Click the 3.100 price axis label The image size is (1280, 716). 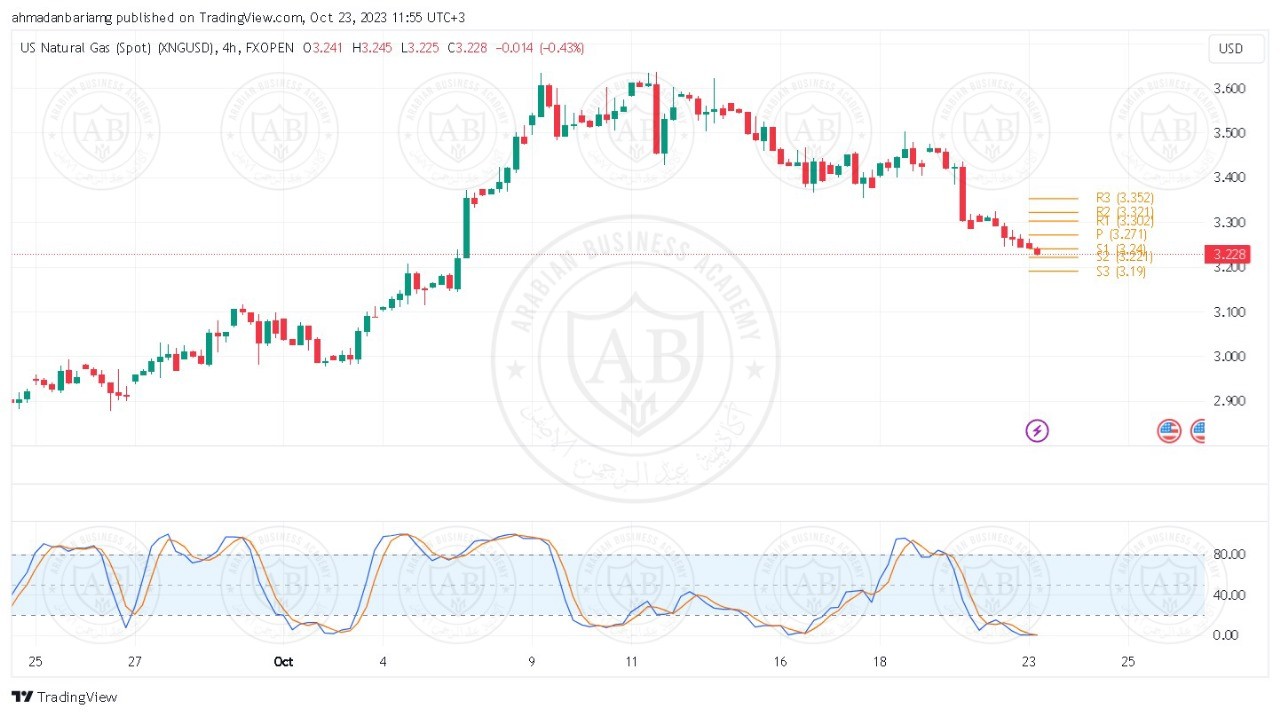click(1228, 312)
